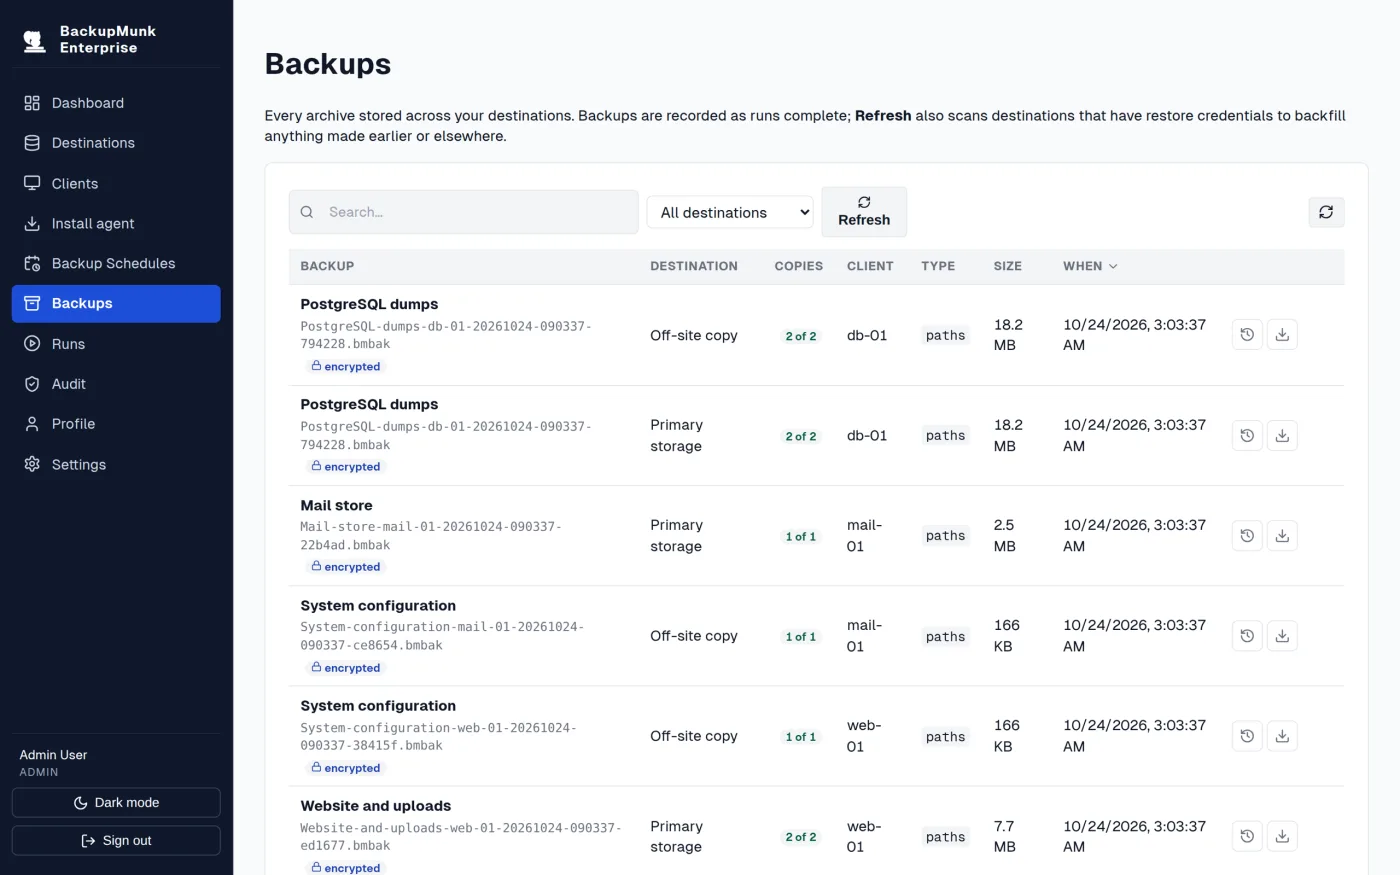The width and height of the screenshot is (1400, 875).
Task: Click encrypted badge on System configuration web-01
Action: click(x=345, y=768)
